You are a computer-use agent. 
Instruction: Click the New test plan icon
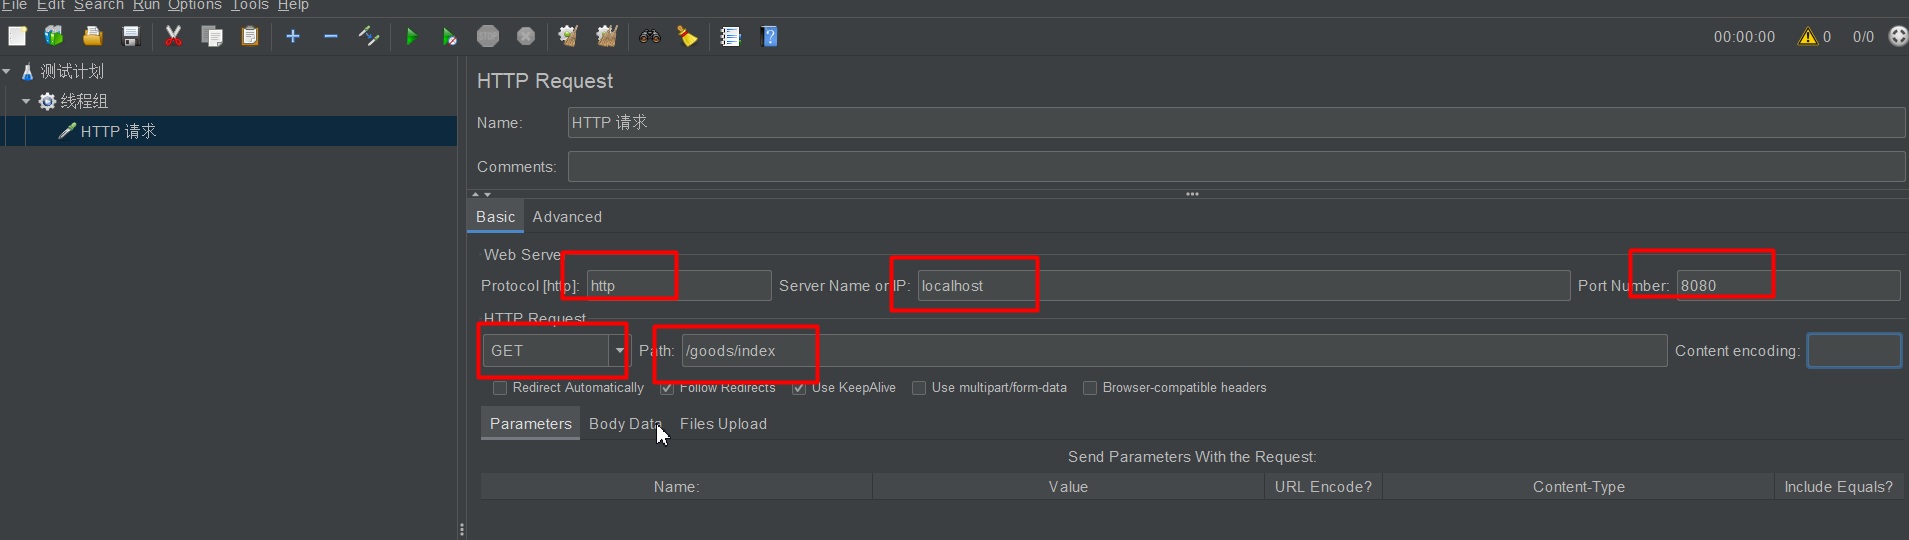17,37
